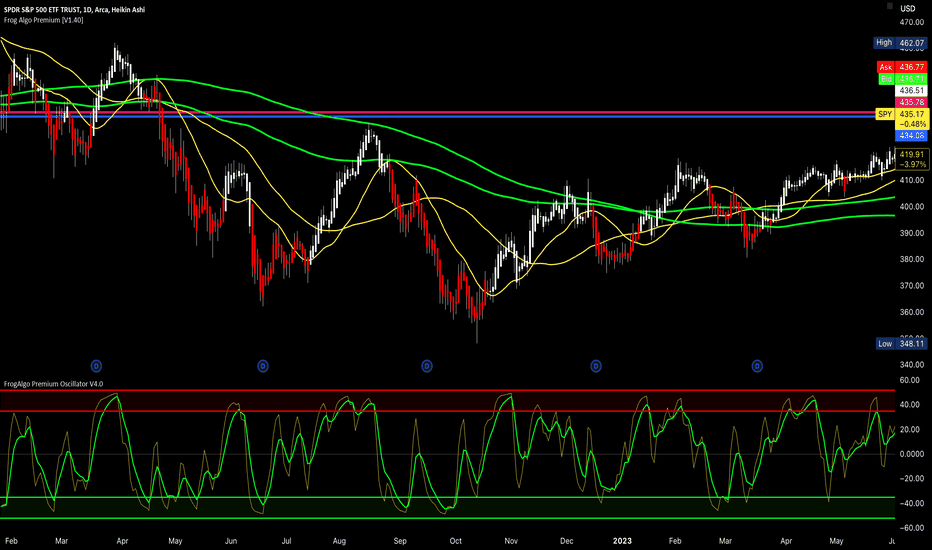This screenshot has height=550, width=932.
Task: Click the 60.00 oscillator axis value
Action: click(x=909, y=380)
